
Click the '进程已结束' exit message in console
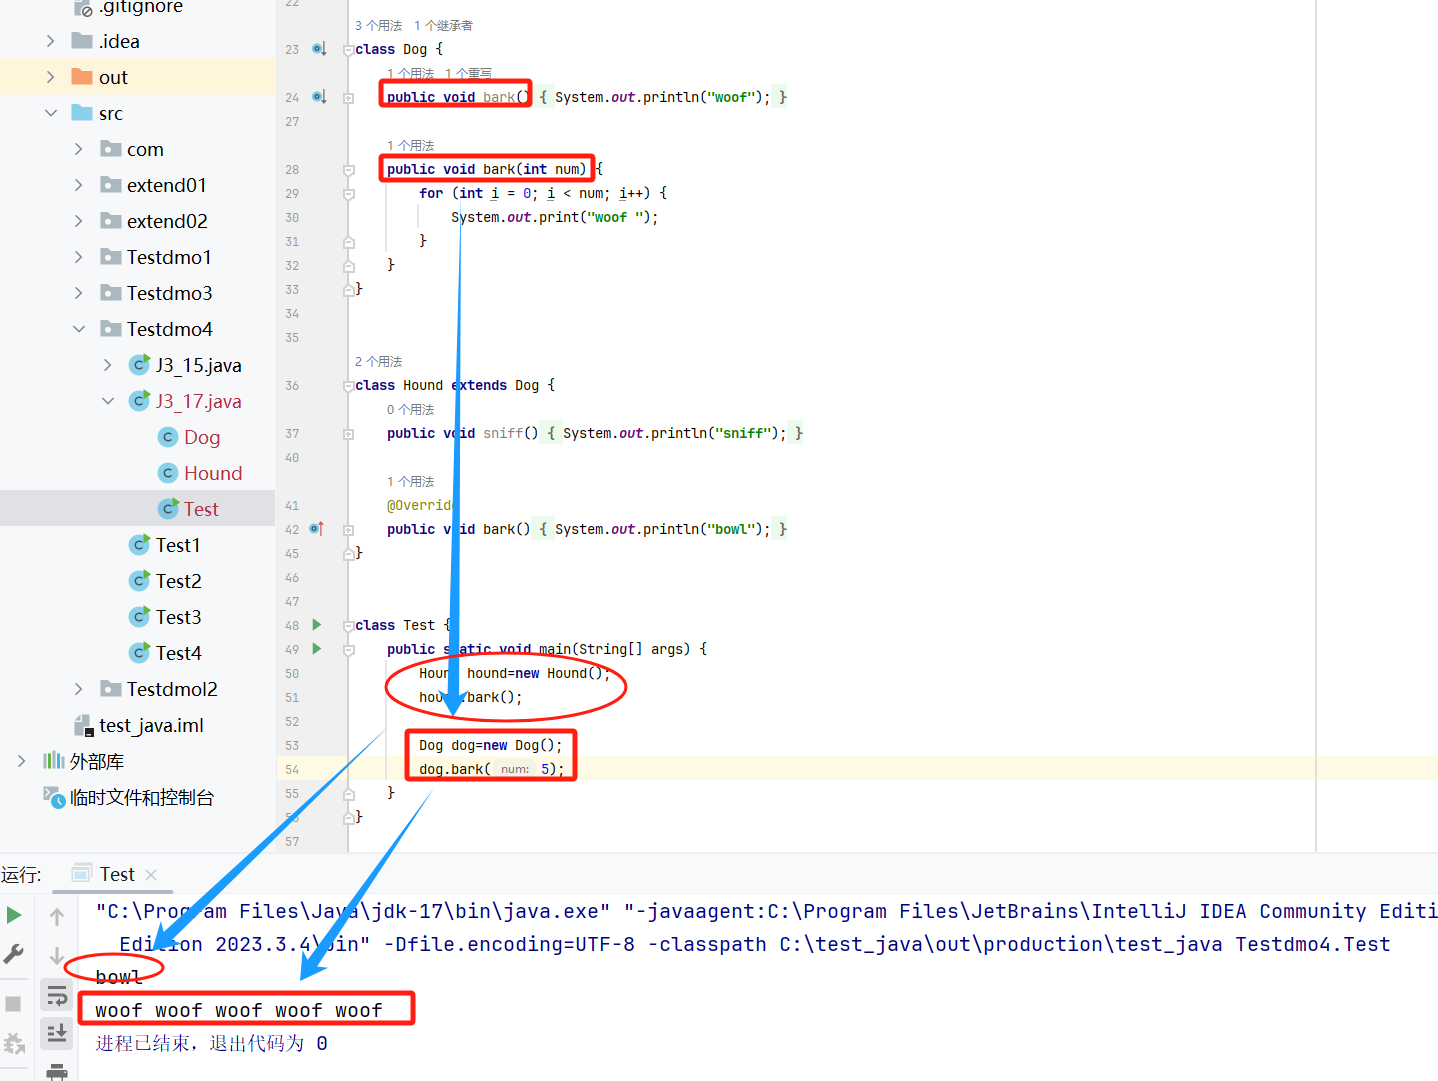click(211, 1043)
